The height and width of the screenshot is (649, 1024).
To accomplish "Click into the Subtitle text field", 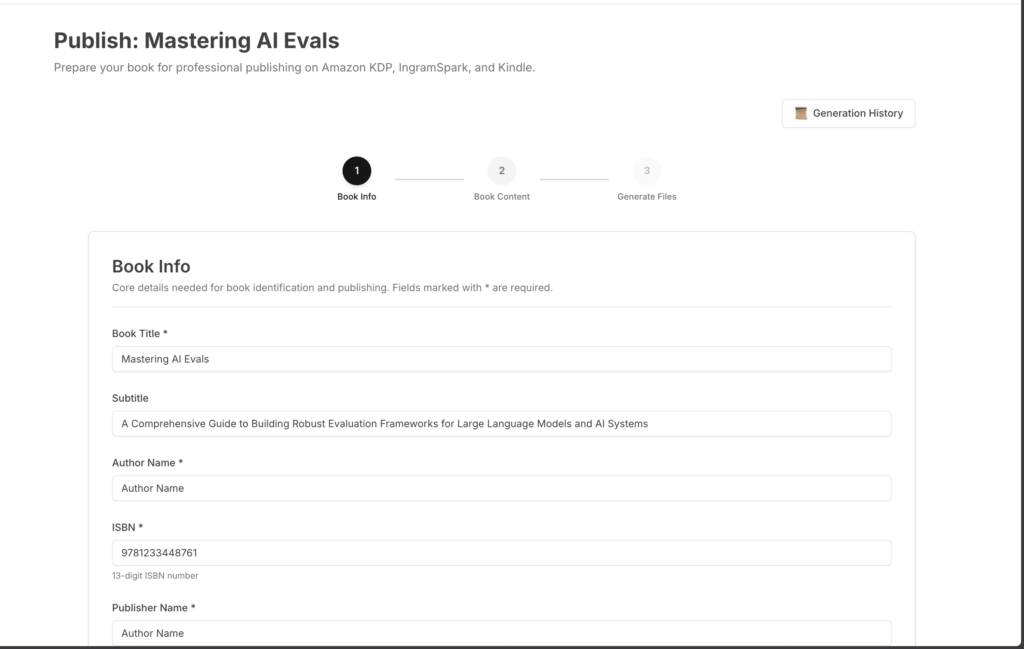I will point(501,424).
